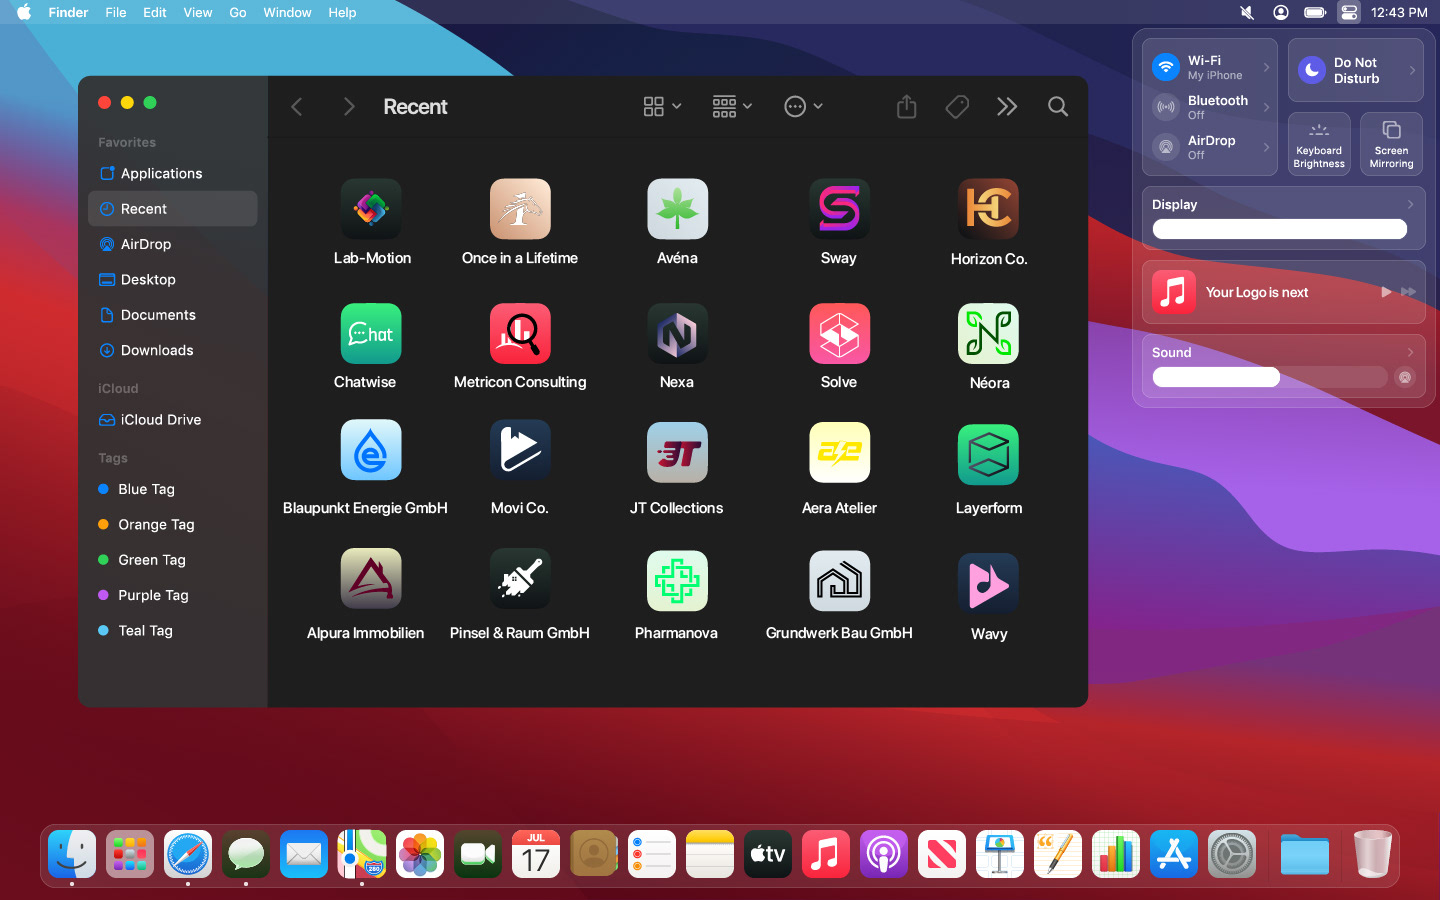1440x900 pixels.
Task: Open the Window menu
Action: [x=287, y=12]
